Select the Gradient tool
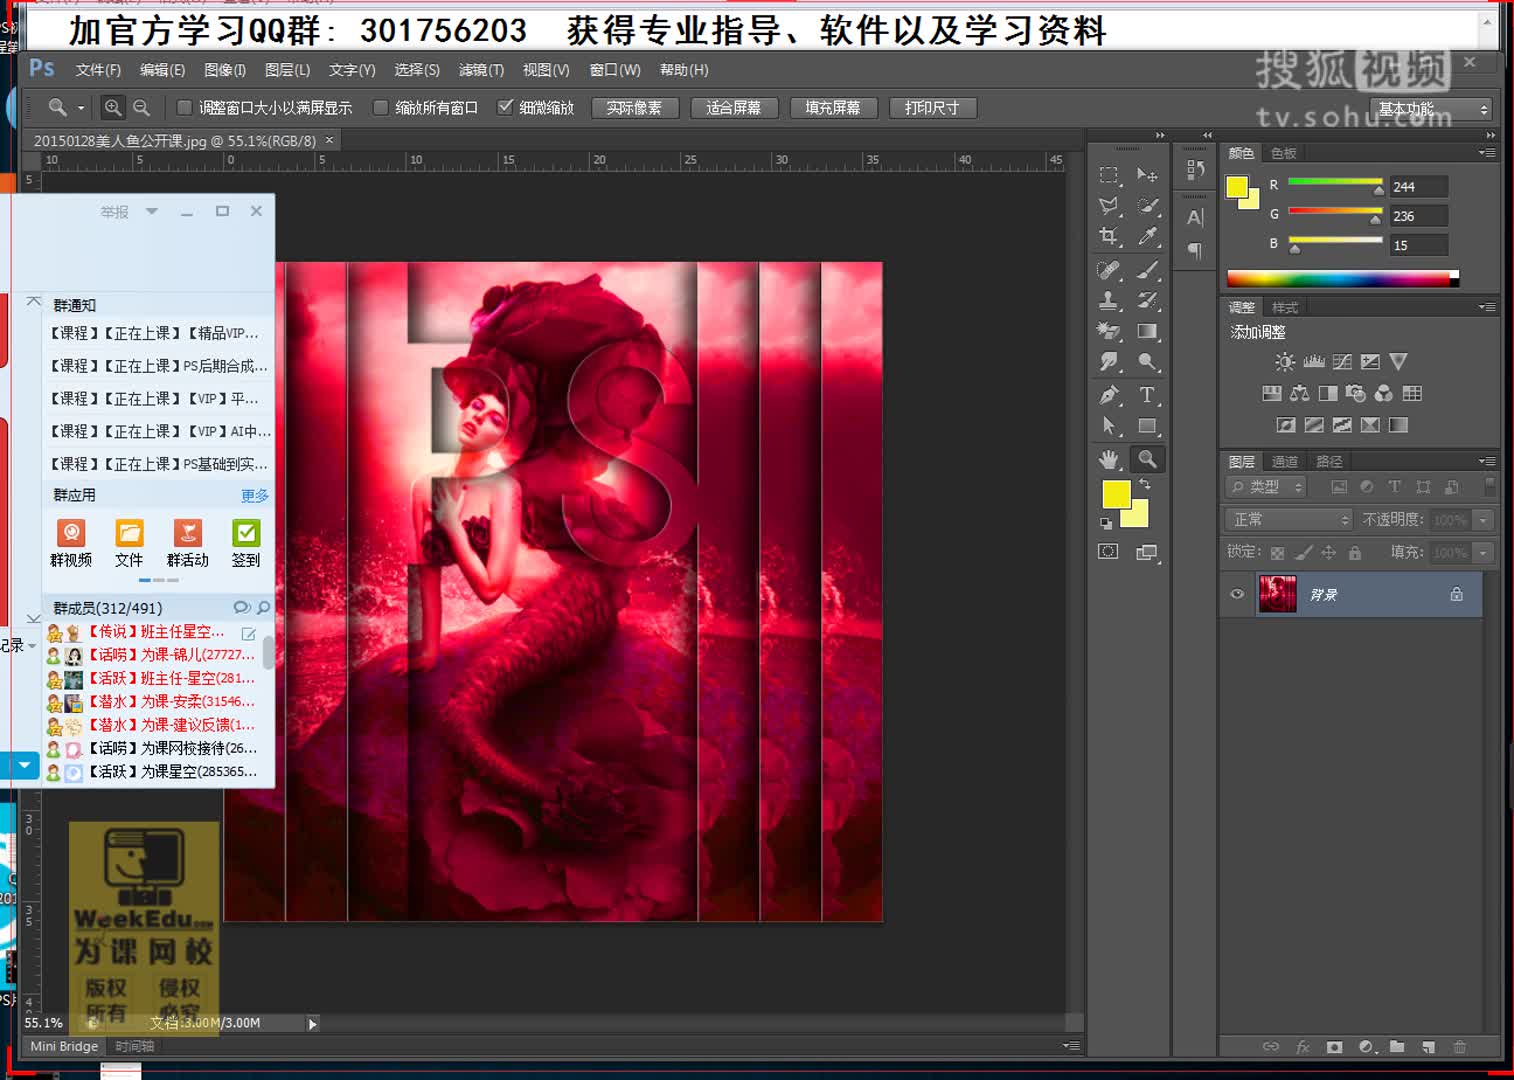This screenshot has width=1514, height=1080. click(x=1147, y=331)
